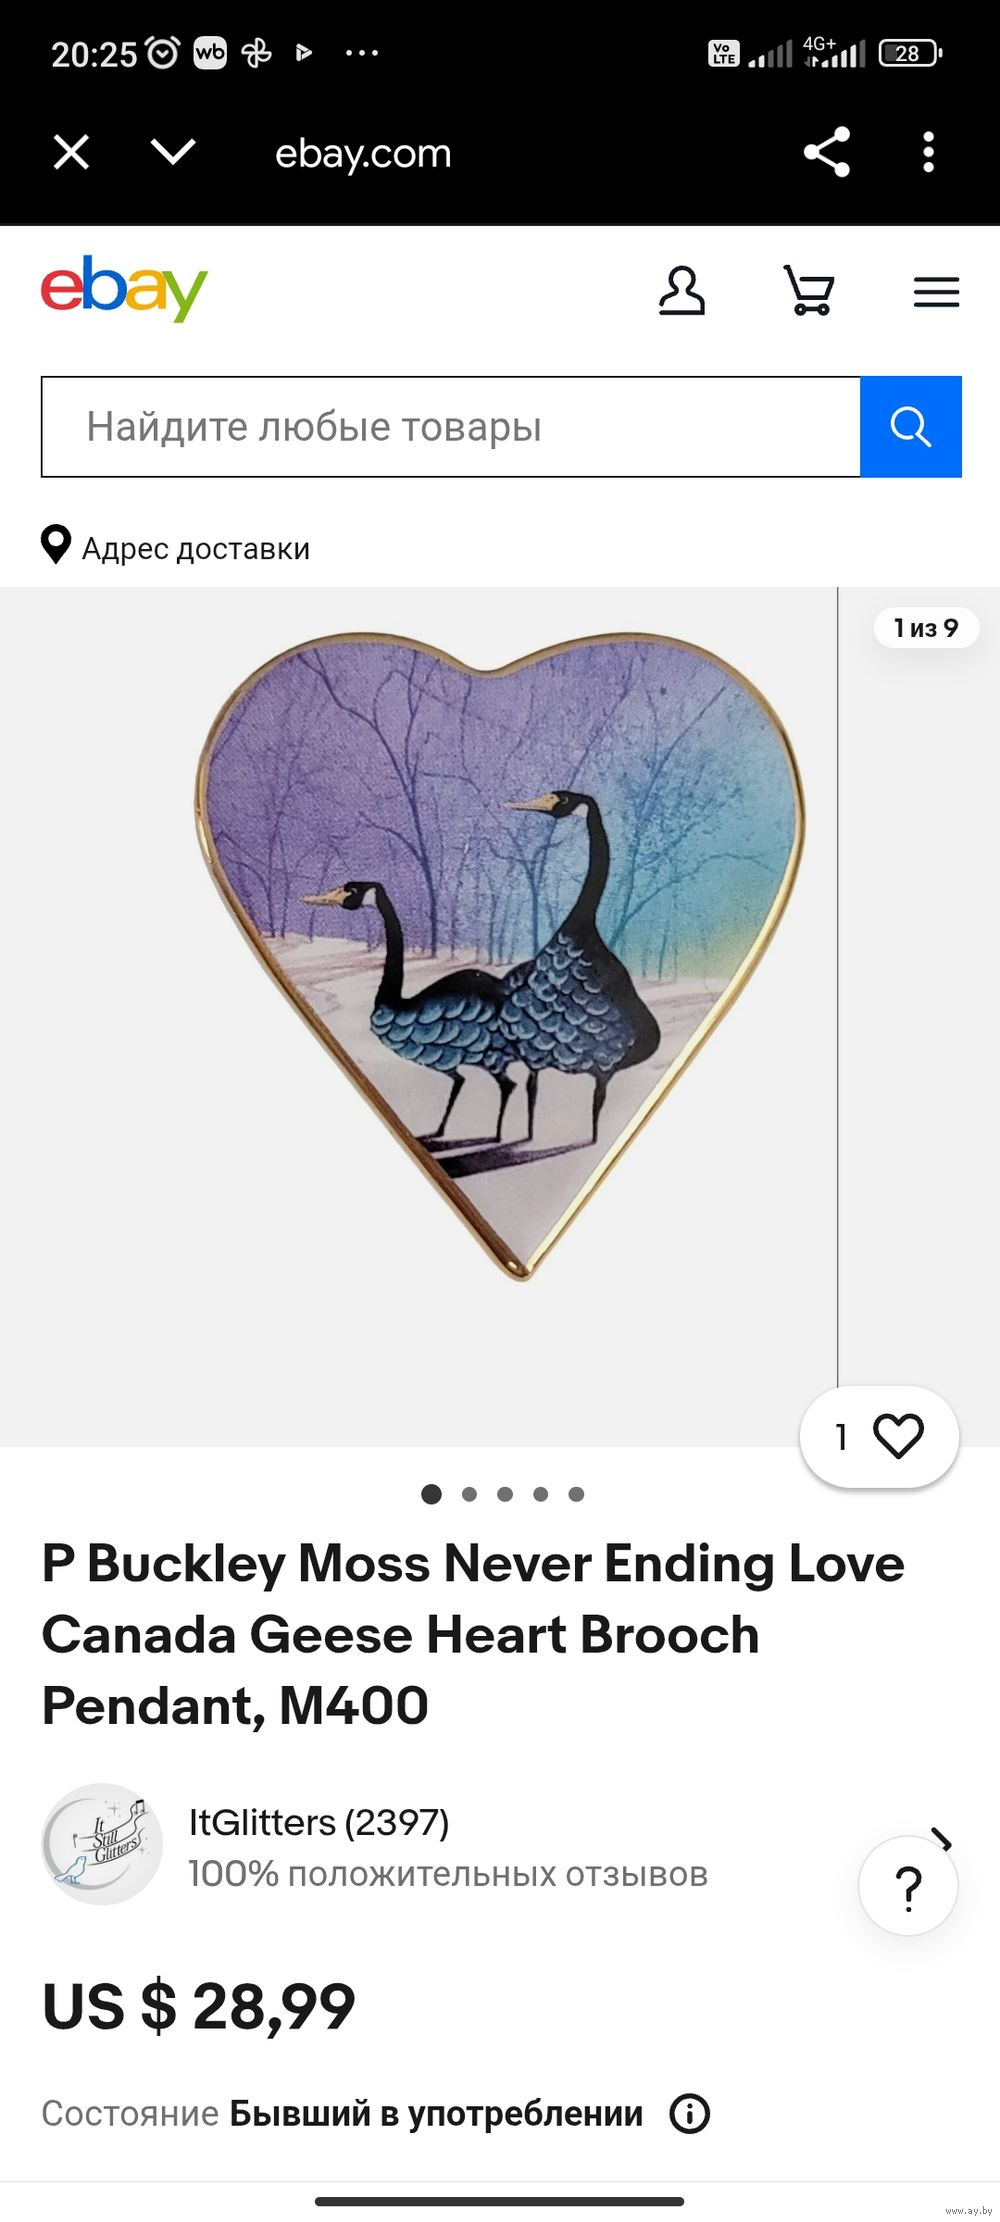
Task: Expand the browser chevron dropdown
Action: point(173,153)
